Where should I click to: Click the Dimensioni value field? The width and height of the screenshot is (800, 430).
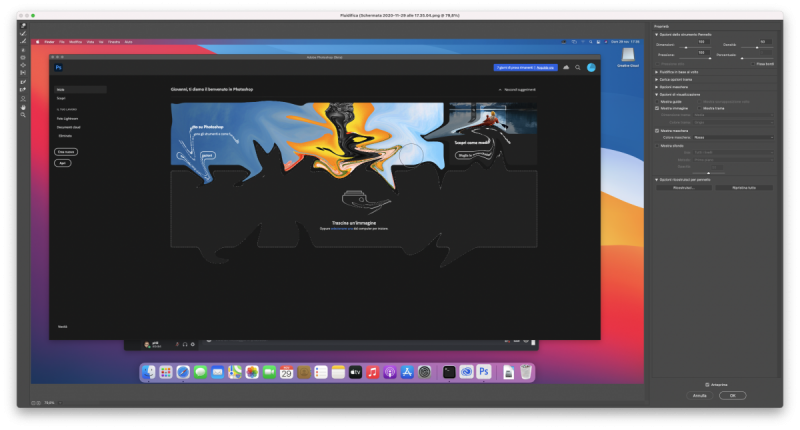tap(704, 42)
